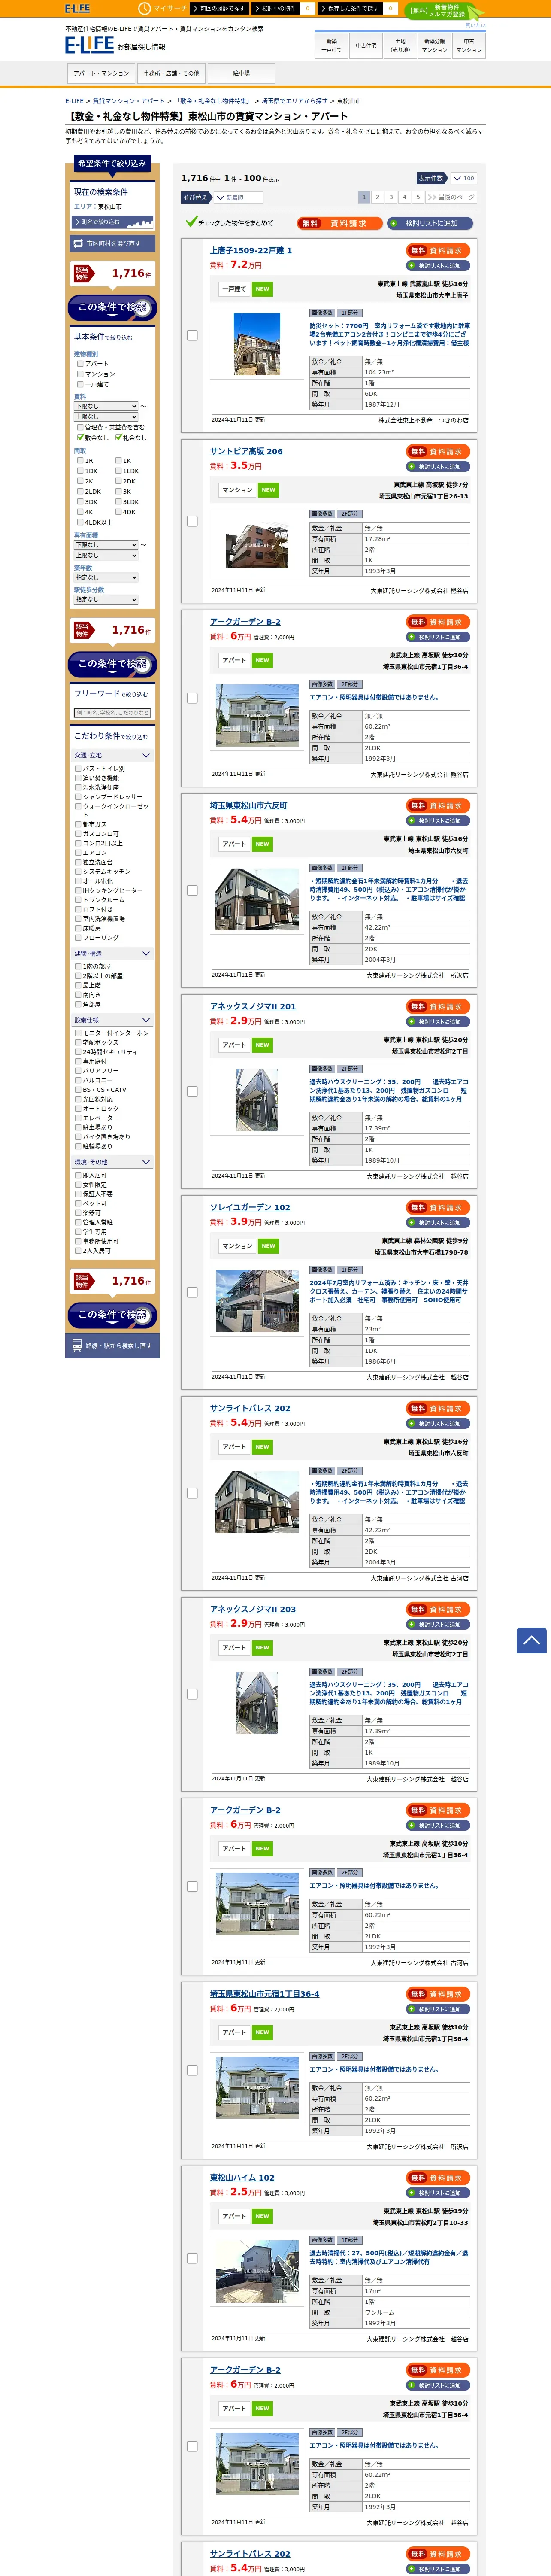Open 築年数 指定なし dropdown

coord(106,578)
